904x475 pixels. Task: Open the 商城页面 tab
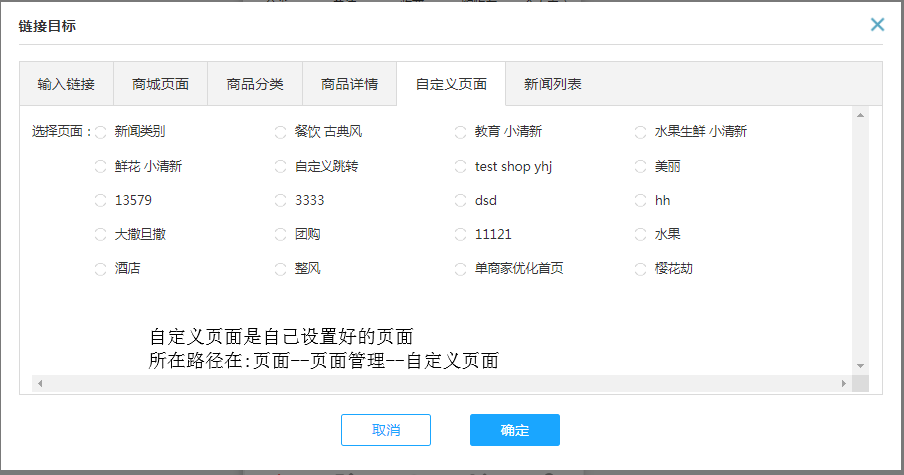coord(160,84)
